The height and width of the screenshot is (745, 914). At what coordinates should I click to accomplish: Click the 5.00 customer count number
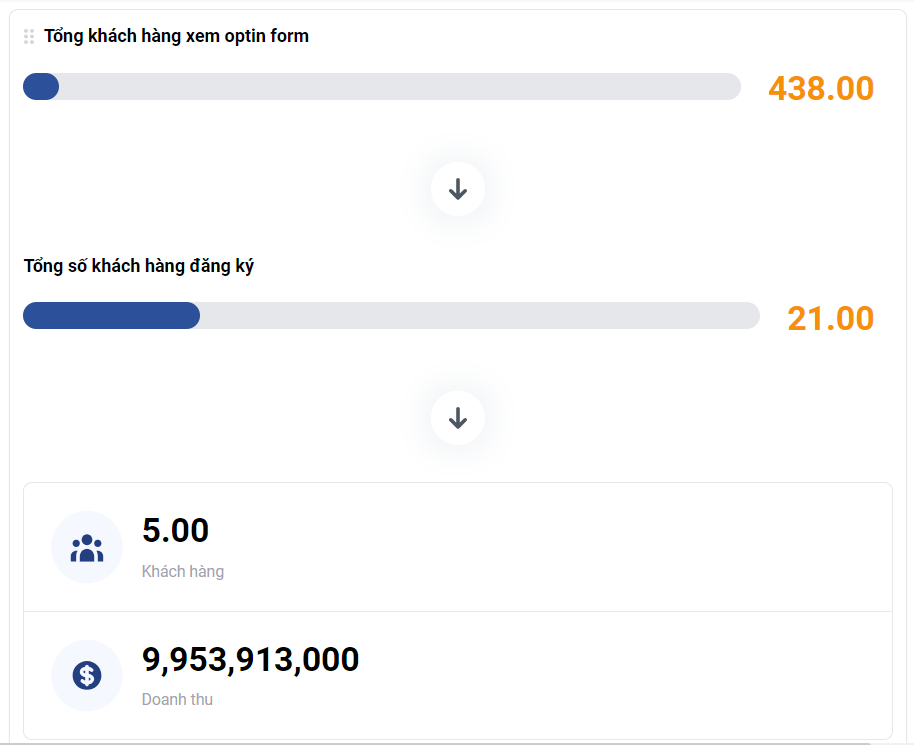176,530
